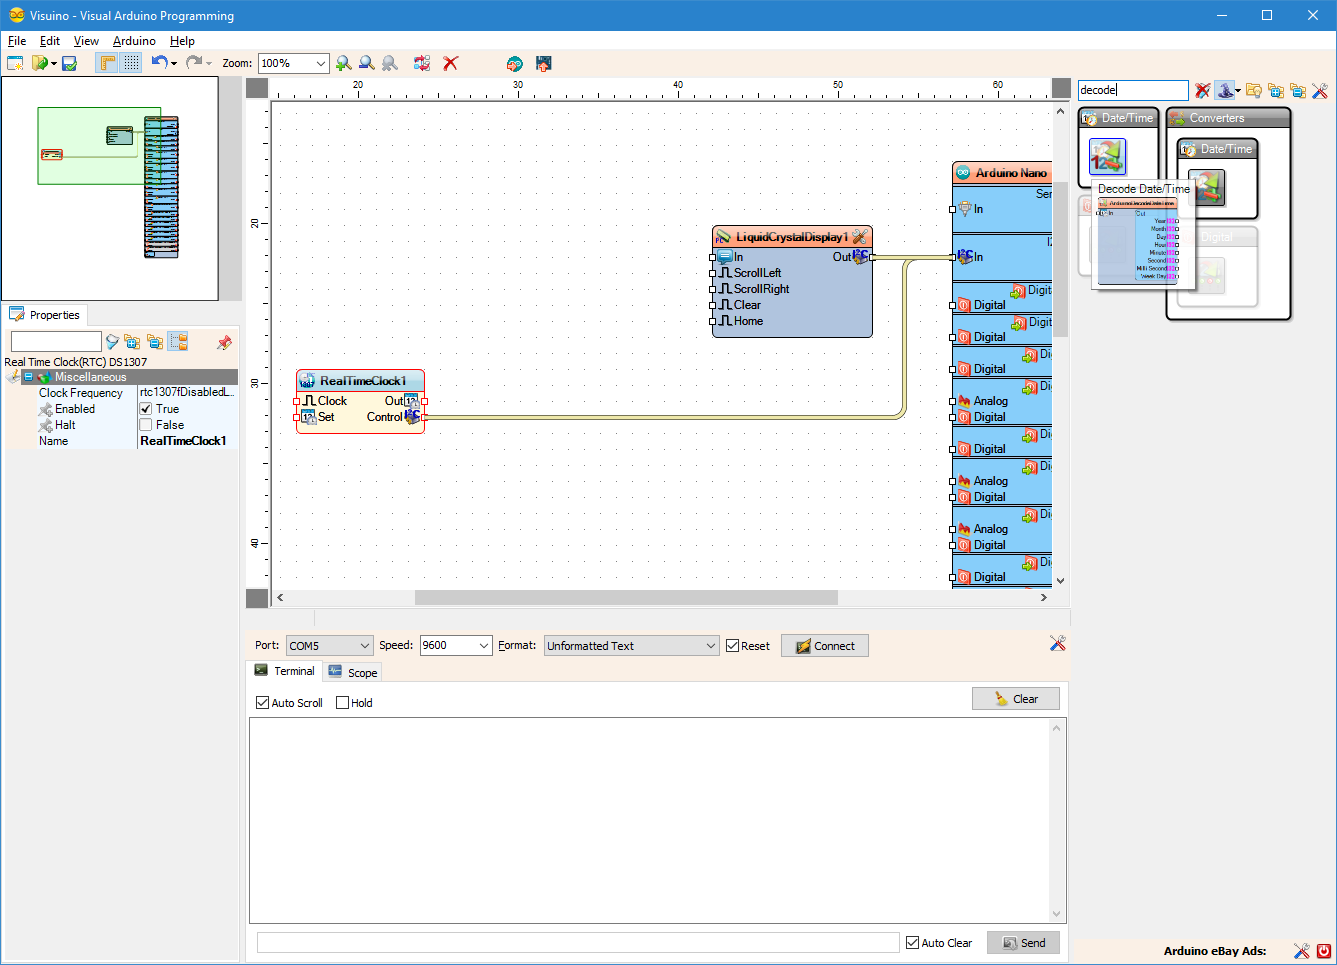Click the RealTimeClock1 component title
Image resolution: width=1337 pixels, height=965 pixels.
[362, 381]
